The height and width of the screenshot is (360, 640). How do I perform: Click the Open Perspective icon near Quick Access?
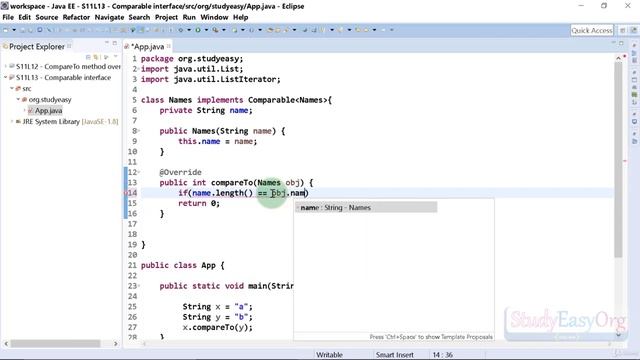click(x=623, y=30)
